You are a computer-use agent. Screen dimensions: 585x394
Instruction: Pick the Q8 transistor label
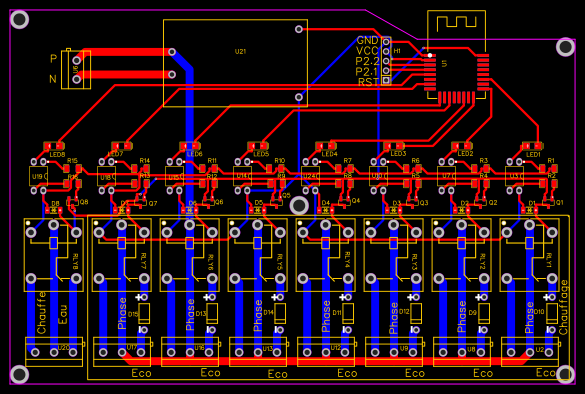[x=84, y=202]
